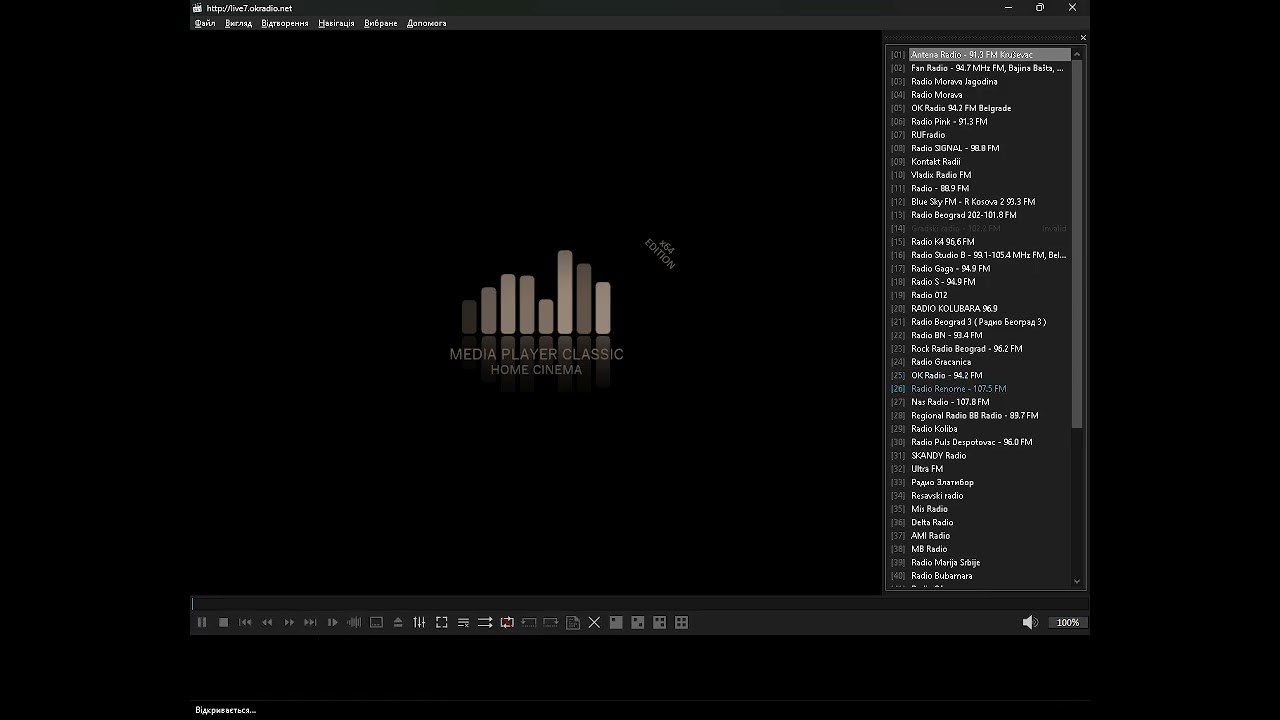Screen dimensions: 1280x720
Task: Select 'Resavski radio' entry
Action: (979, 495)
